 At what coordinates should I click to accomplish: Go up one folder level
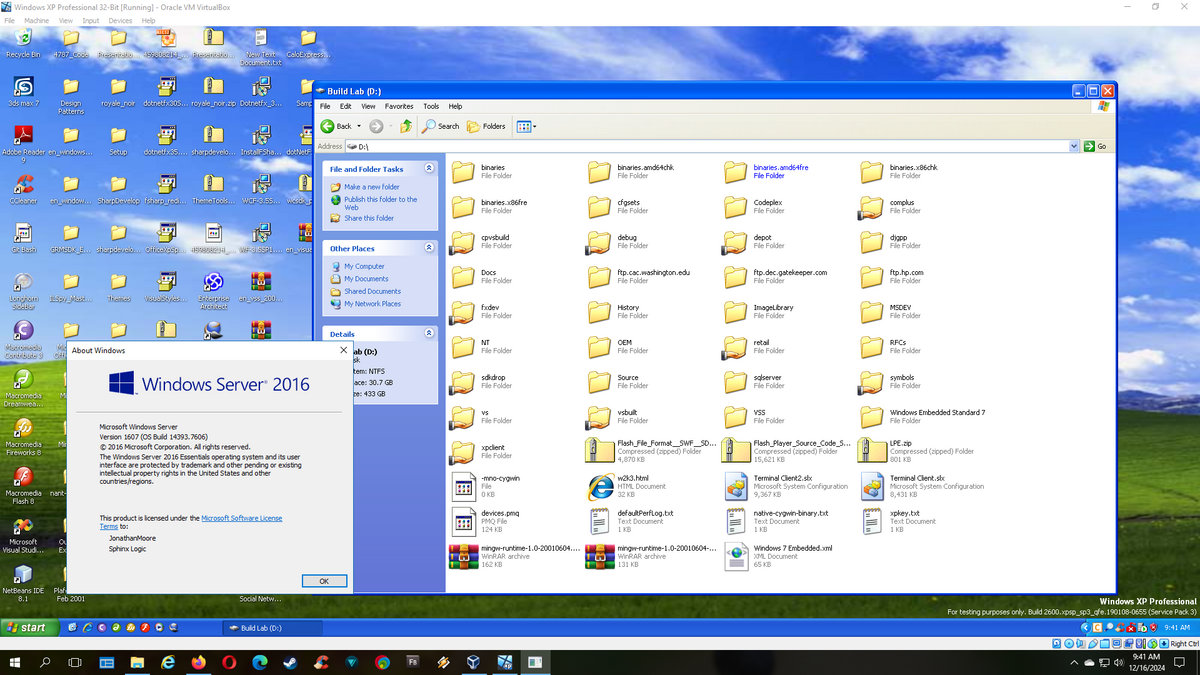(x=406, y=126)
